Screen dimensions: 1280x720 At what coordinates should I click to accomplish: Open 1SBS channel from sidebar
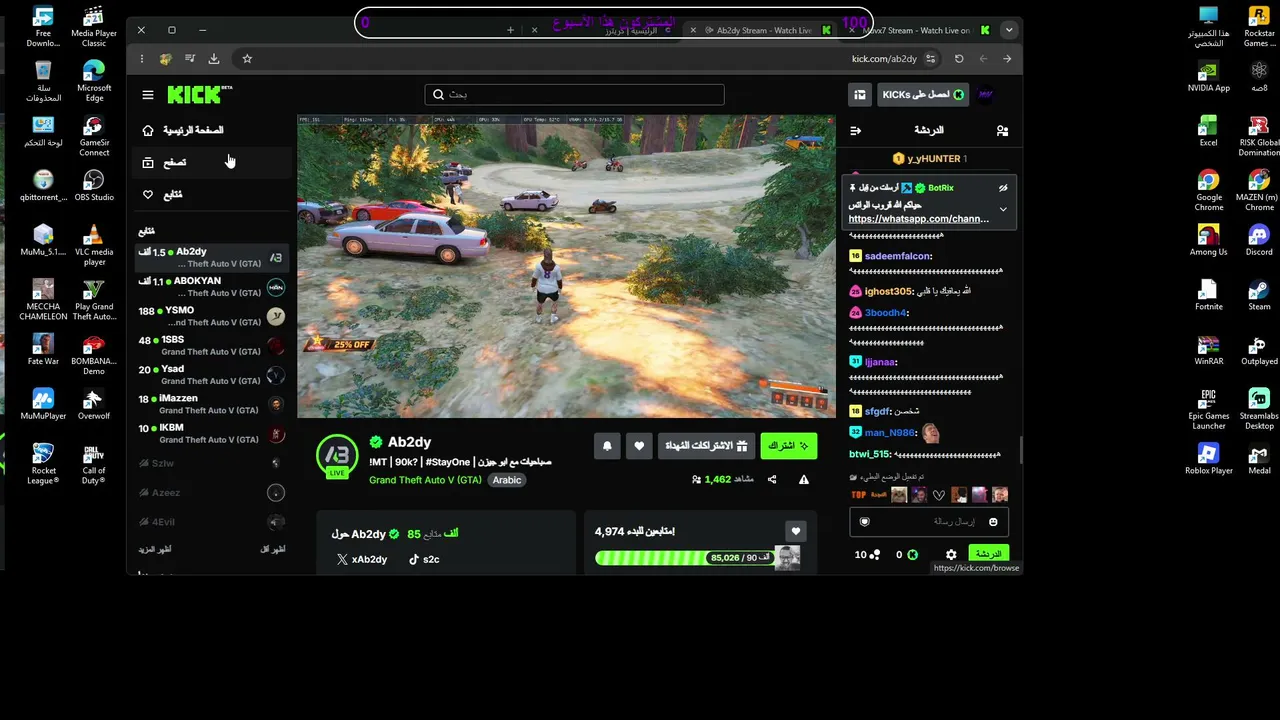tap(211, 345)
